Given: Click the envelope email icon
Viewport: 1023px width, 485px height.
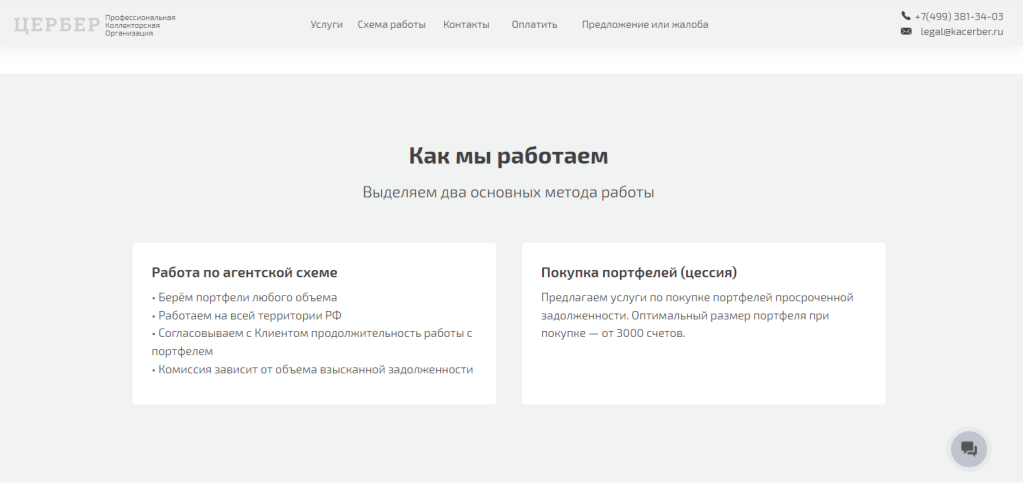Looking at the screenshot, I should pyautogui.click(x=906, y=31).
